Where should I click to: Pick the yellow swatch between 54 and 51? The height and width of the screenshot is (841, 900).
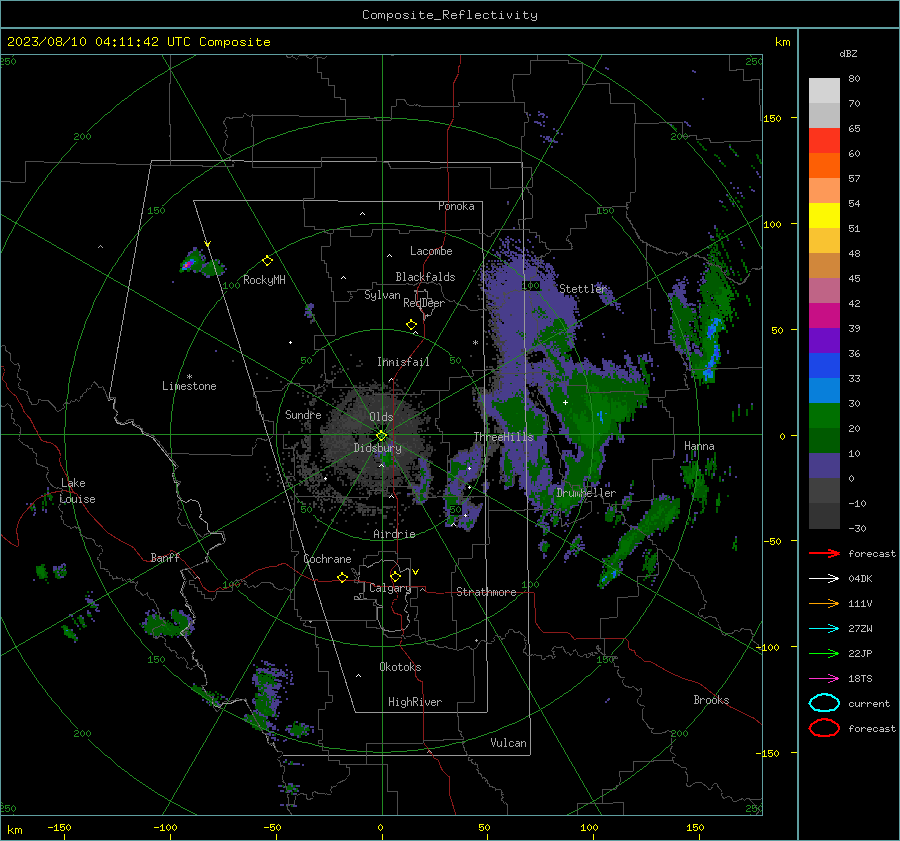tap(824, 216)
